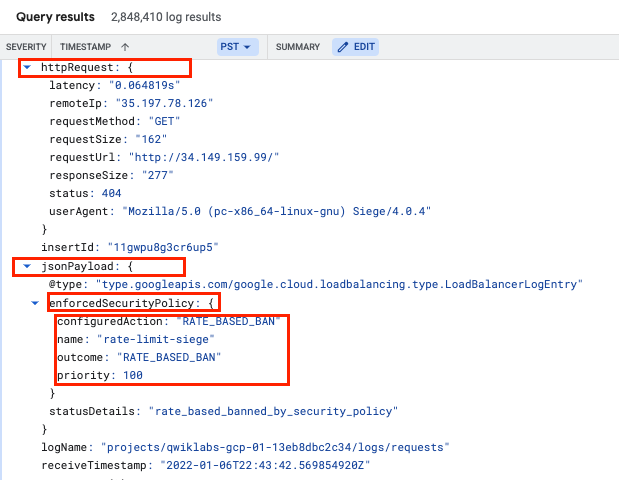This screenshot has width=619, height=480.
Task: Select the SEVERITY column header
Action: pos(26,47)
